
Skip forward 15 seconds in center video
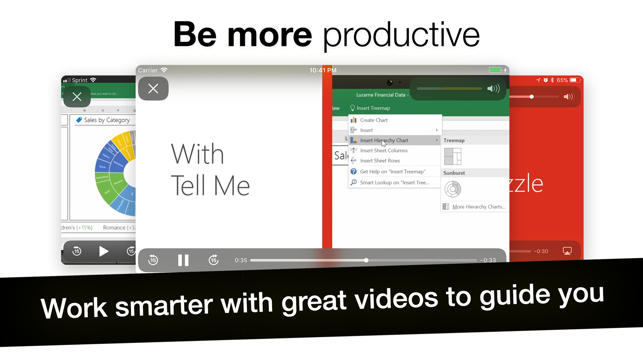(214, 260)
